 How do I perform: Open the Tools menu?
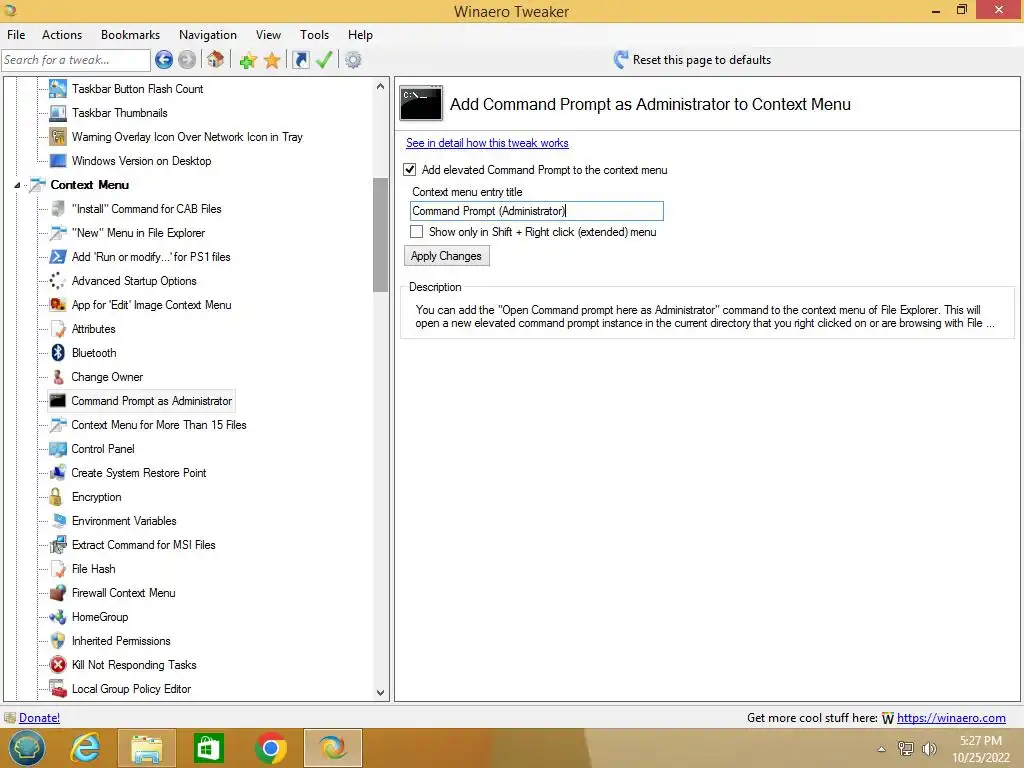click(314, 35)
